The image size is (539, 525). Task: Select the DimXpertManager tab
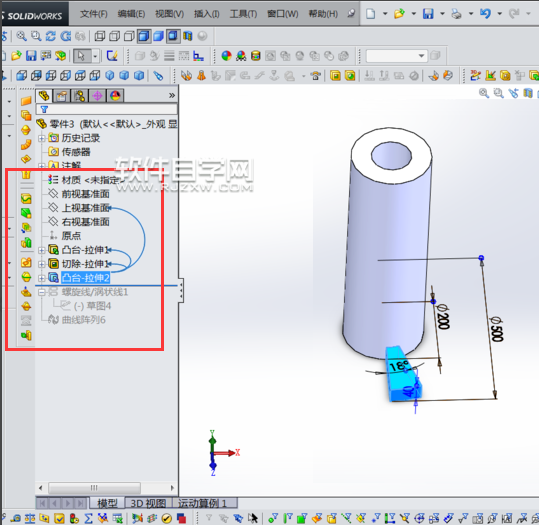98,96
